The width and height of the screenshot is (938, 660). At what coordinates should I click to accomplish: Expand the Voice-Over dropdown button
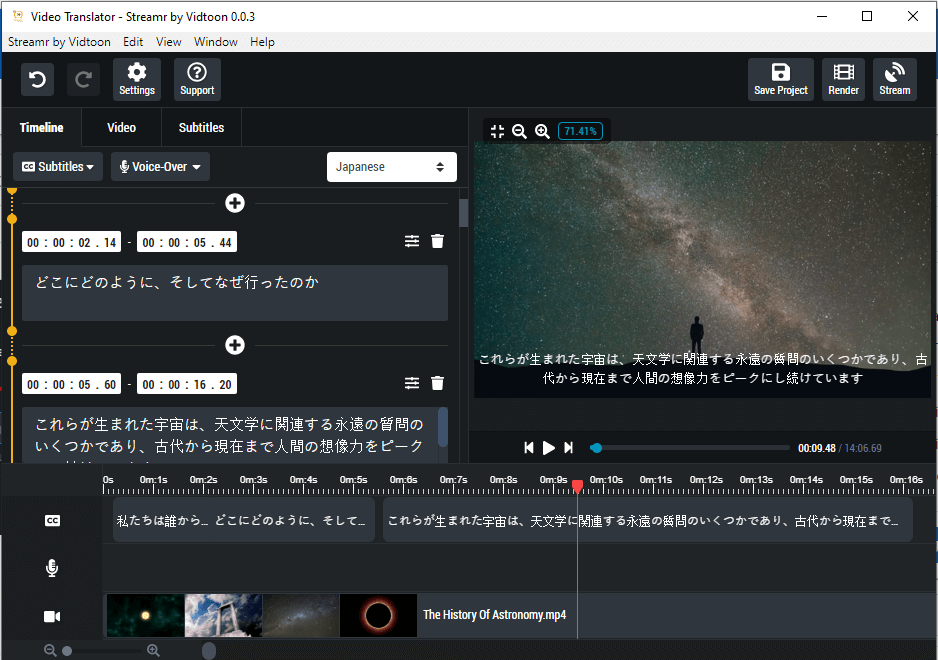pyautogui.click(x=160, y=166)
